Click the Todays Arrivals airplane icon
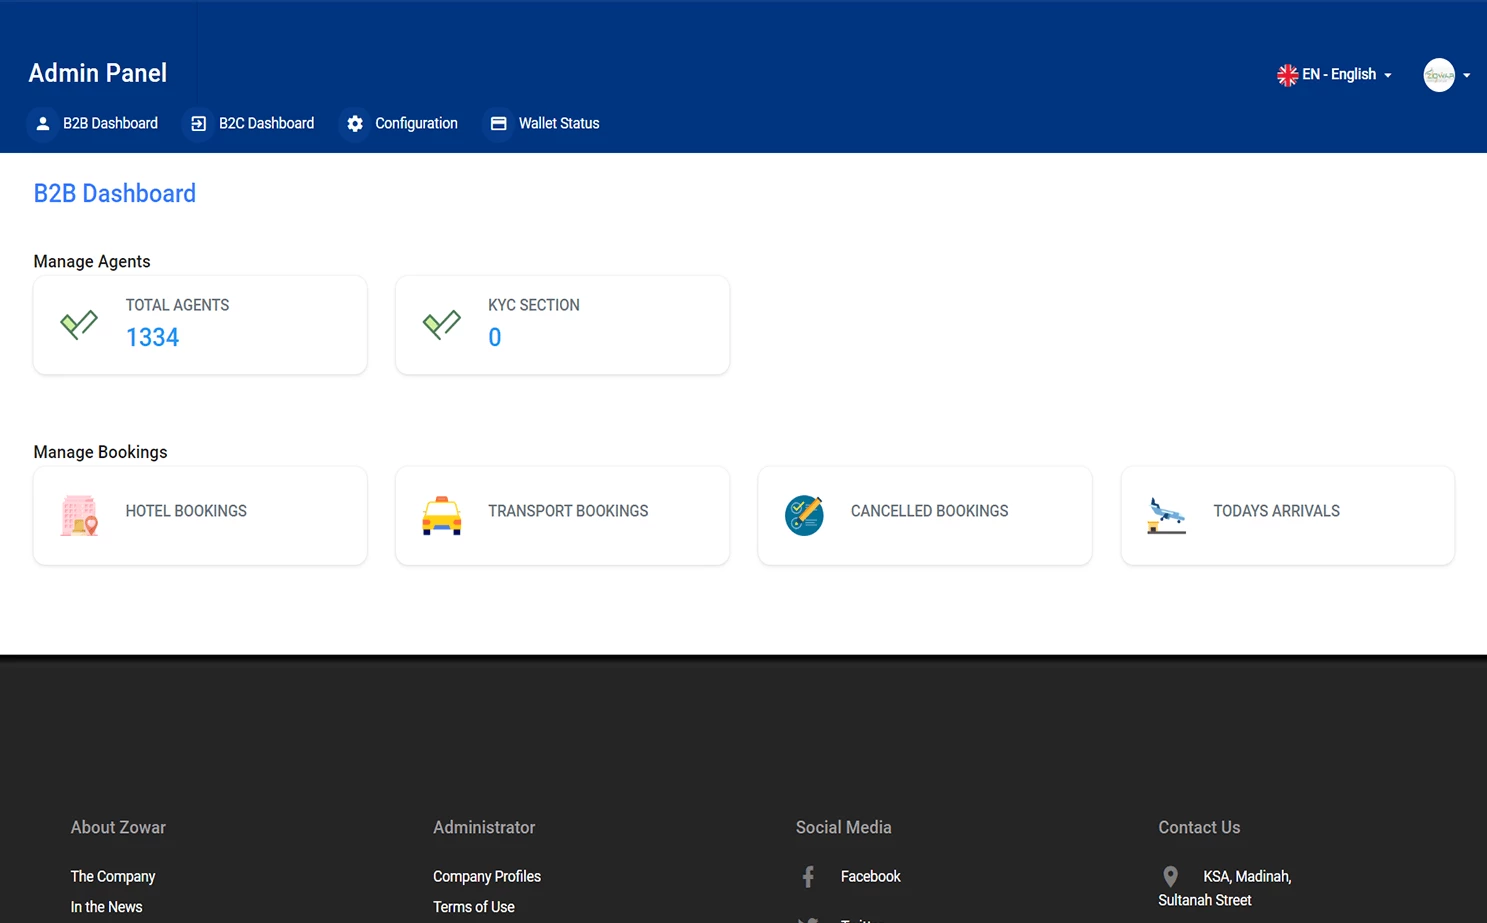 point(1167,515)
